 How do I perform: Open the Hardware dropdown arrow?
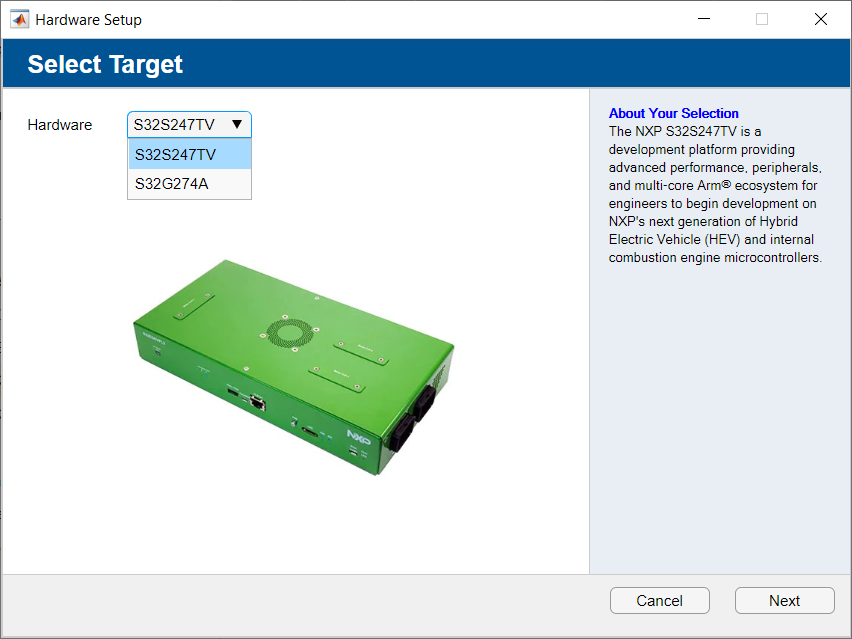pyautogui.click(x=237, y=124)
